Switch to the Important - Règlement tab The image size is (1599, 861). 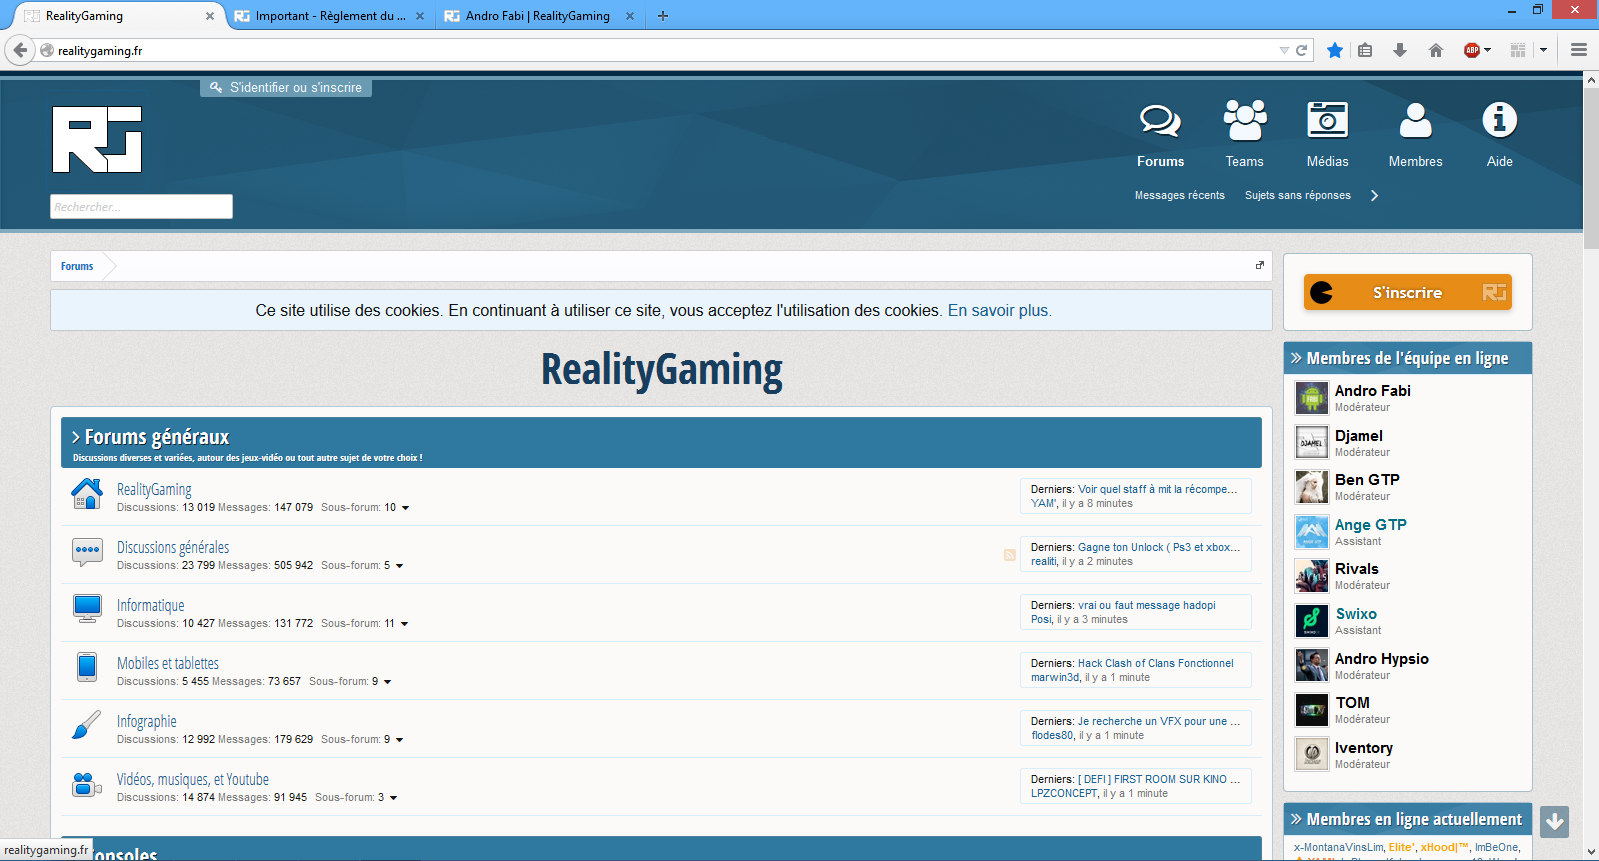coord(330,16)
